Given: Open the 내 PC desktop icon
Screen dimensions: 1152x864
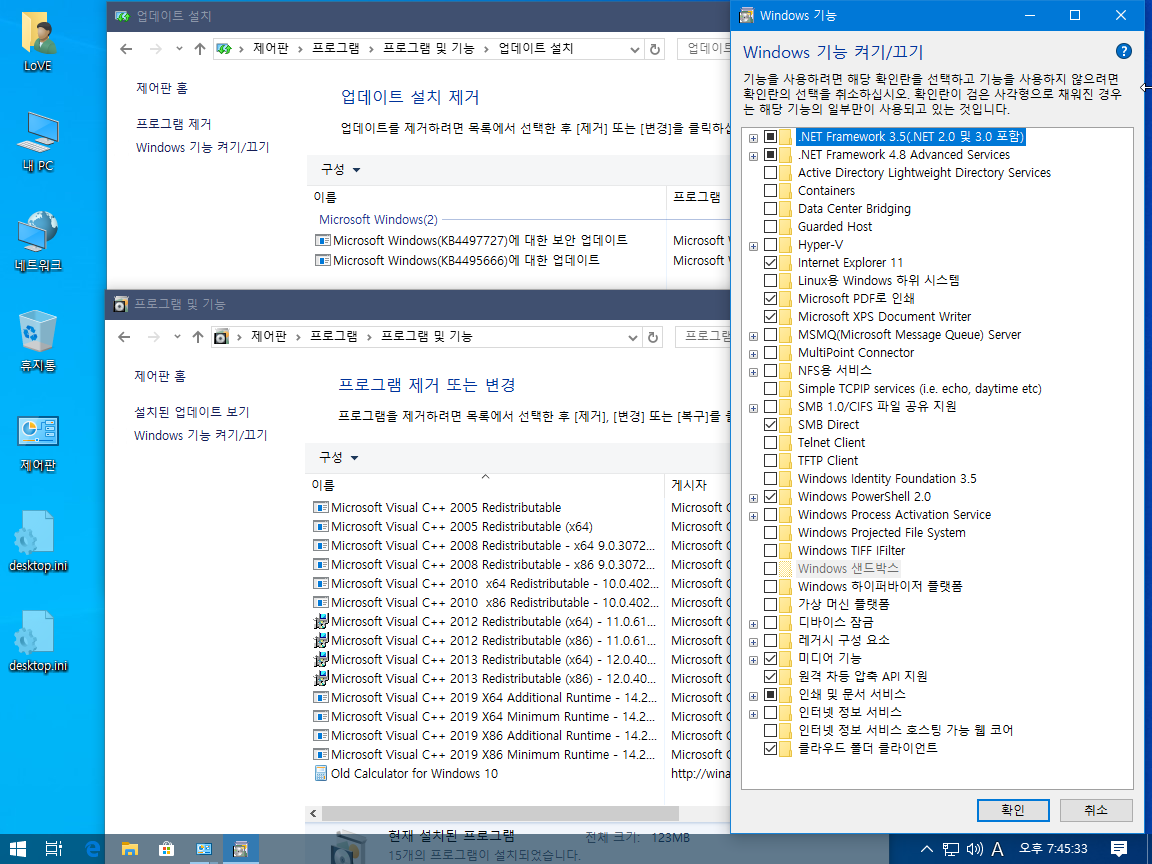Looking at the screenshot, I should 37,142.
